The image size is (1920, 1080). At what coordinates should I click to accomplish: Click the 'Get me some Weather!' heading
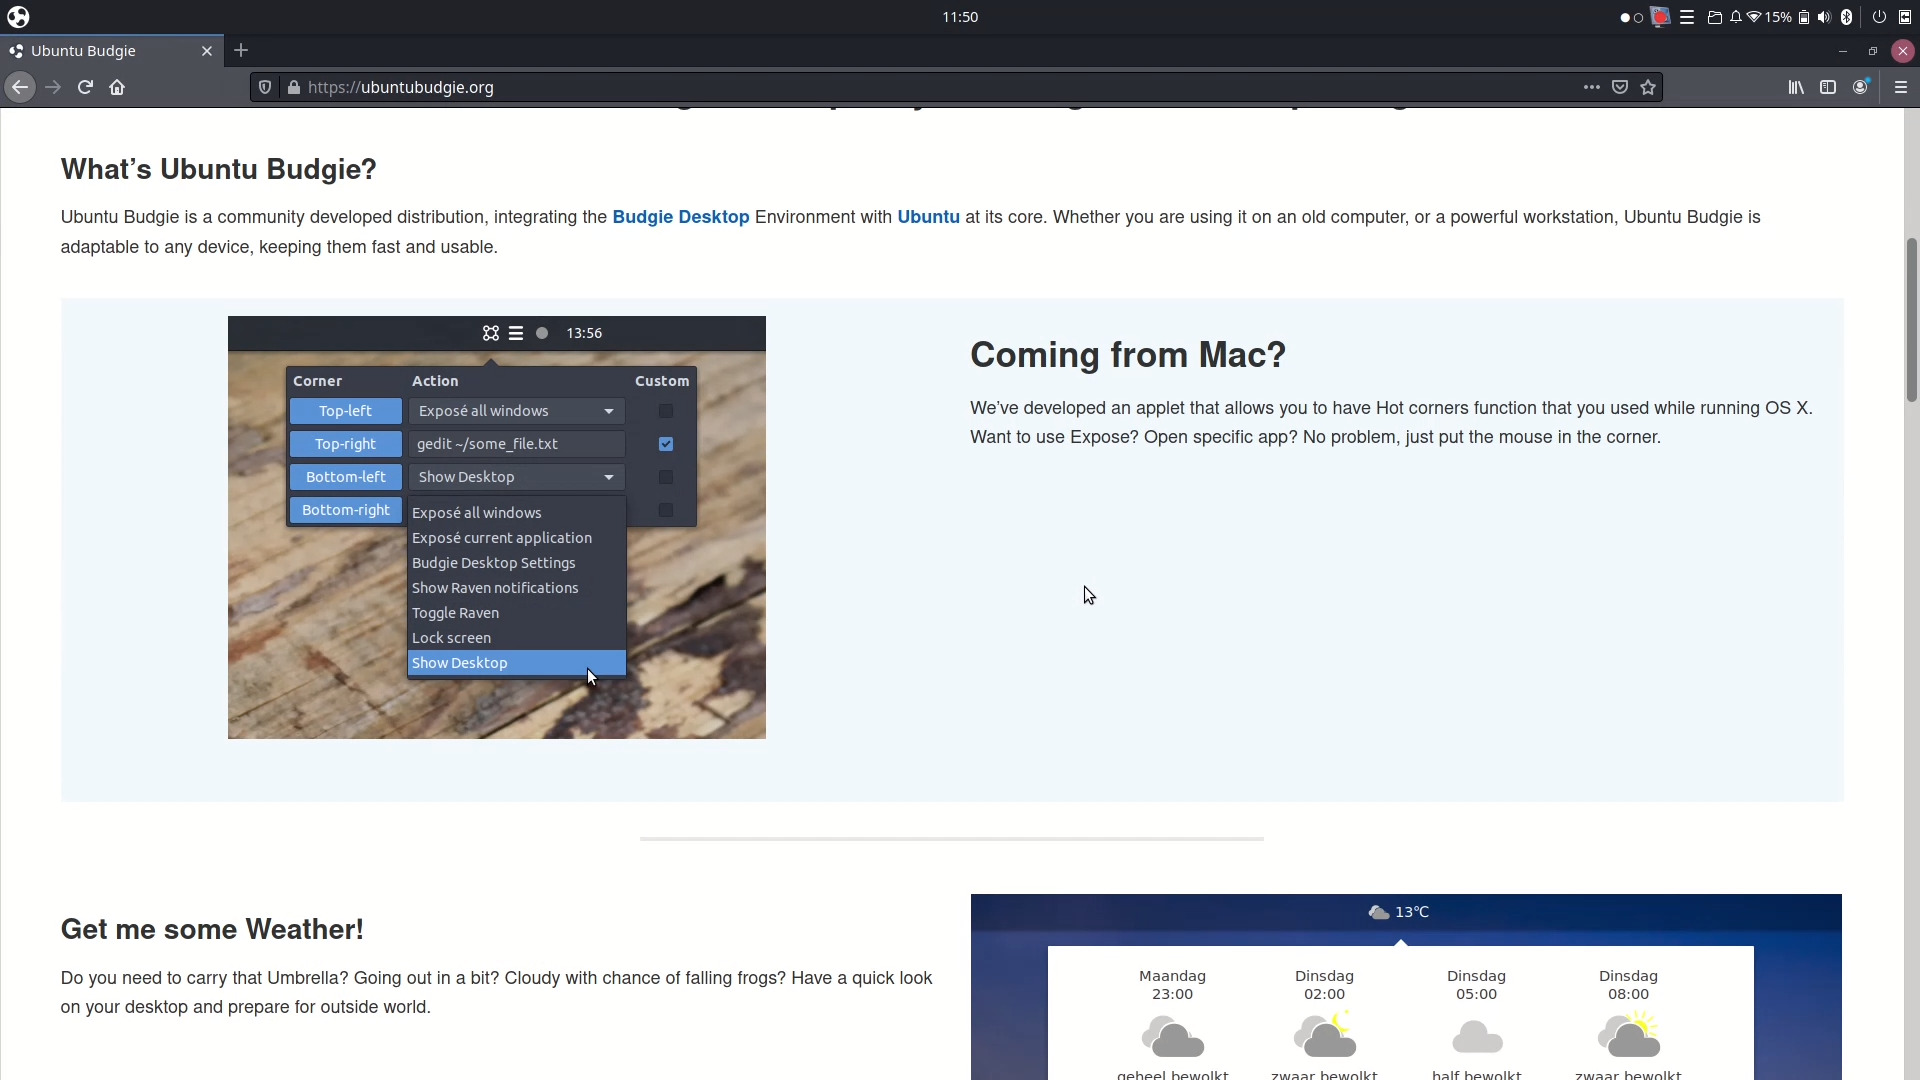pos(212,929)
